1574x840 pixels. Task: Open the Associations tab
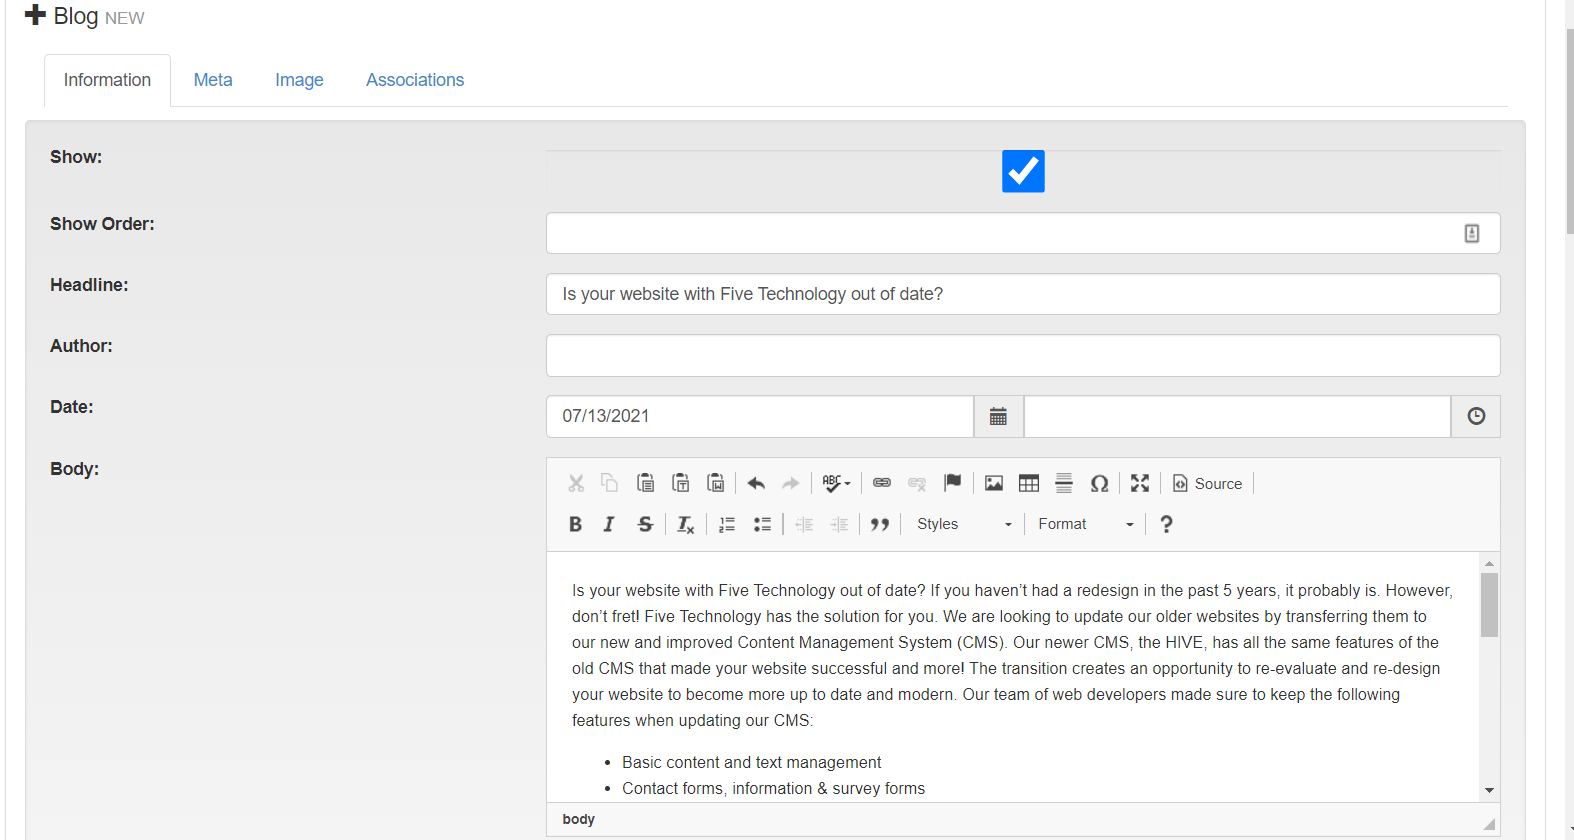coord(415,80)
